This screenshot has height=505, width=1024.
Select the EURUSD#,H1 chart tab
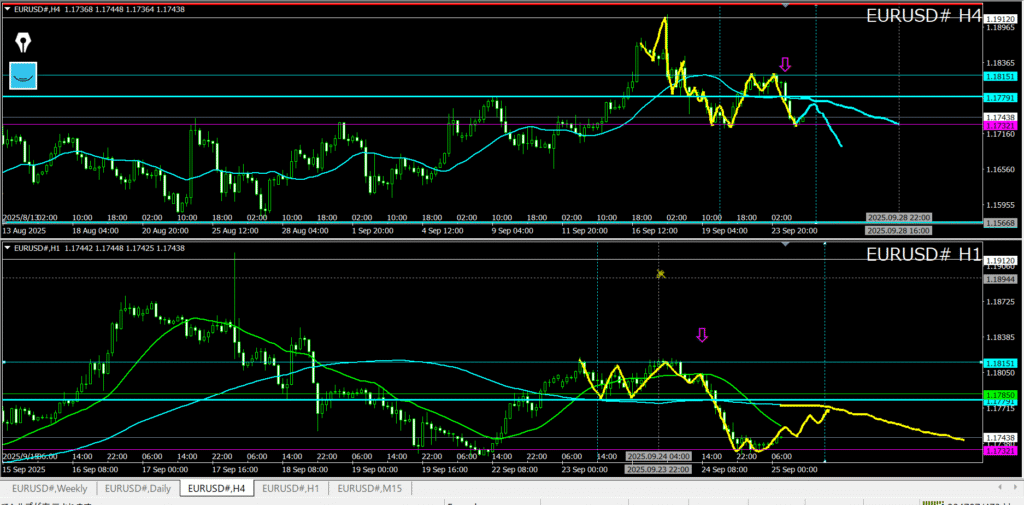point(291,488)
